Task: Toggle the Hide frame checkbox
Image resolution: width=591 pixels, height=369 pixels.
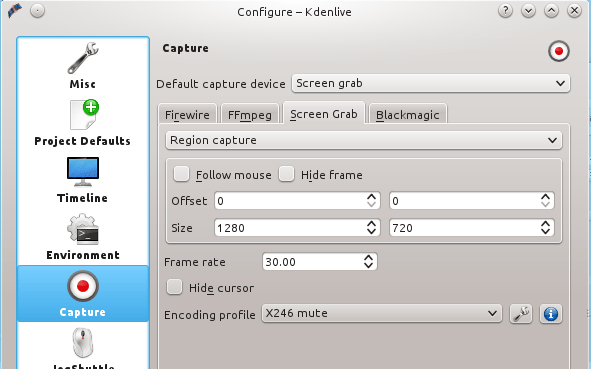Action: (x=286, y=174)
